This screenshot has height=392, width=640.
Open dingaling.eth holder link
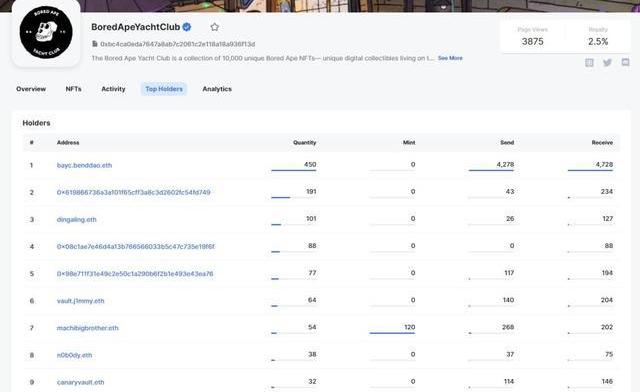point(76,220)
